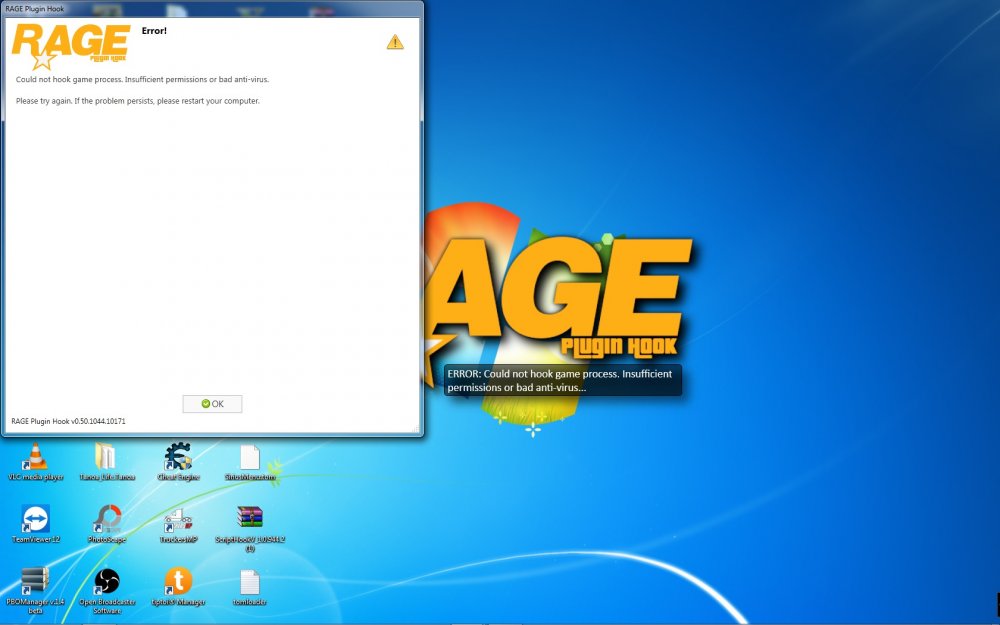Viewport: 1000px width, 625px height.
Task: Click "Could not hook game process" message
Action: coord(142,80)
